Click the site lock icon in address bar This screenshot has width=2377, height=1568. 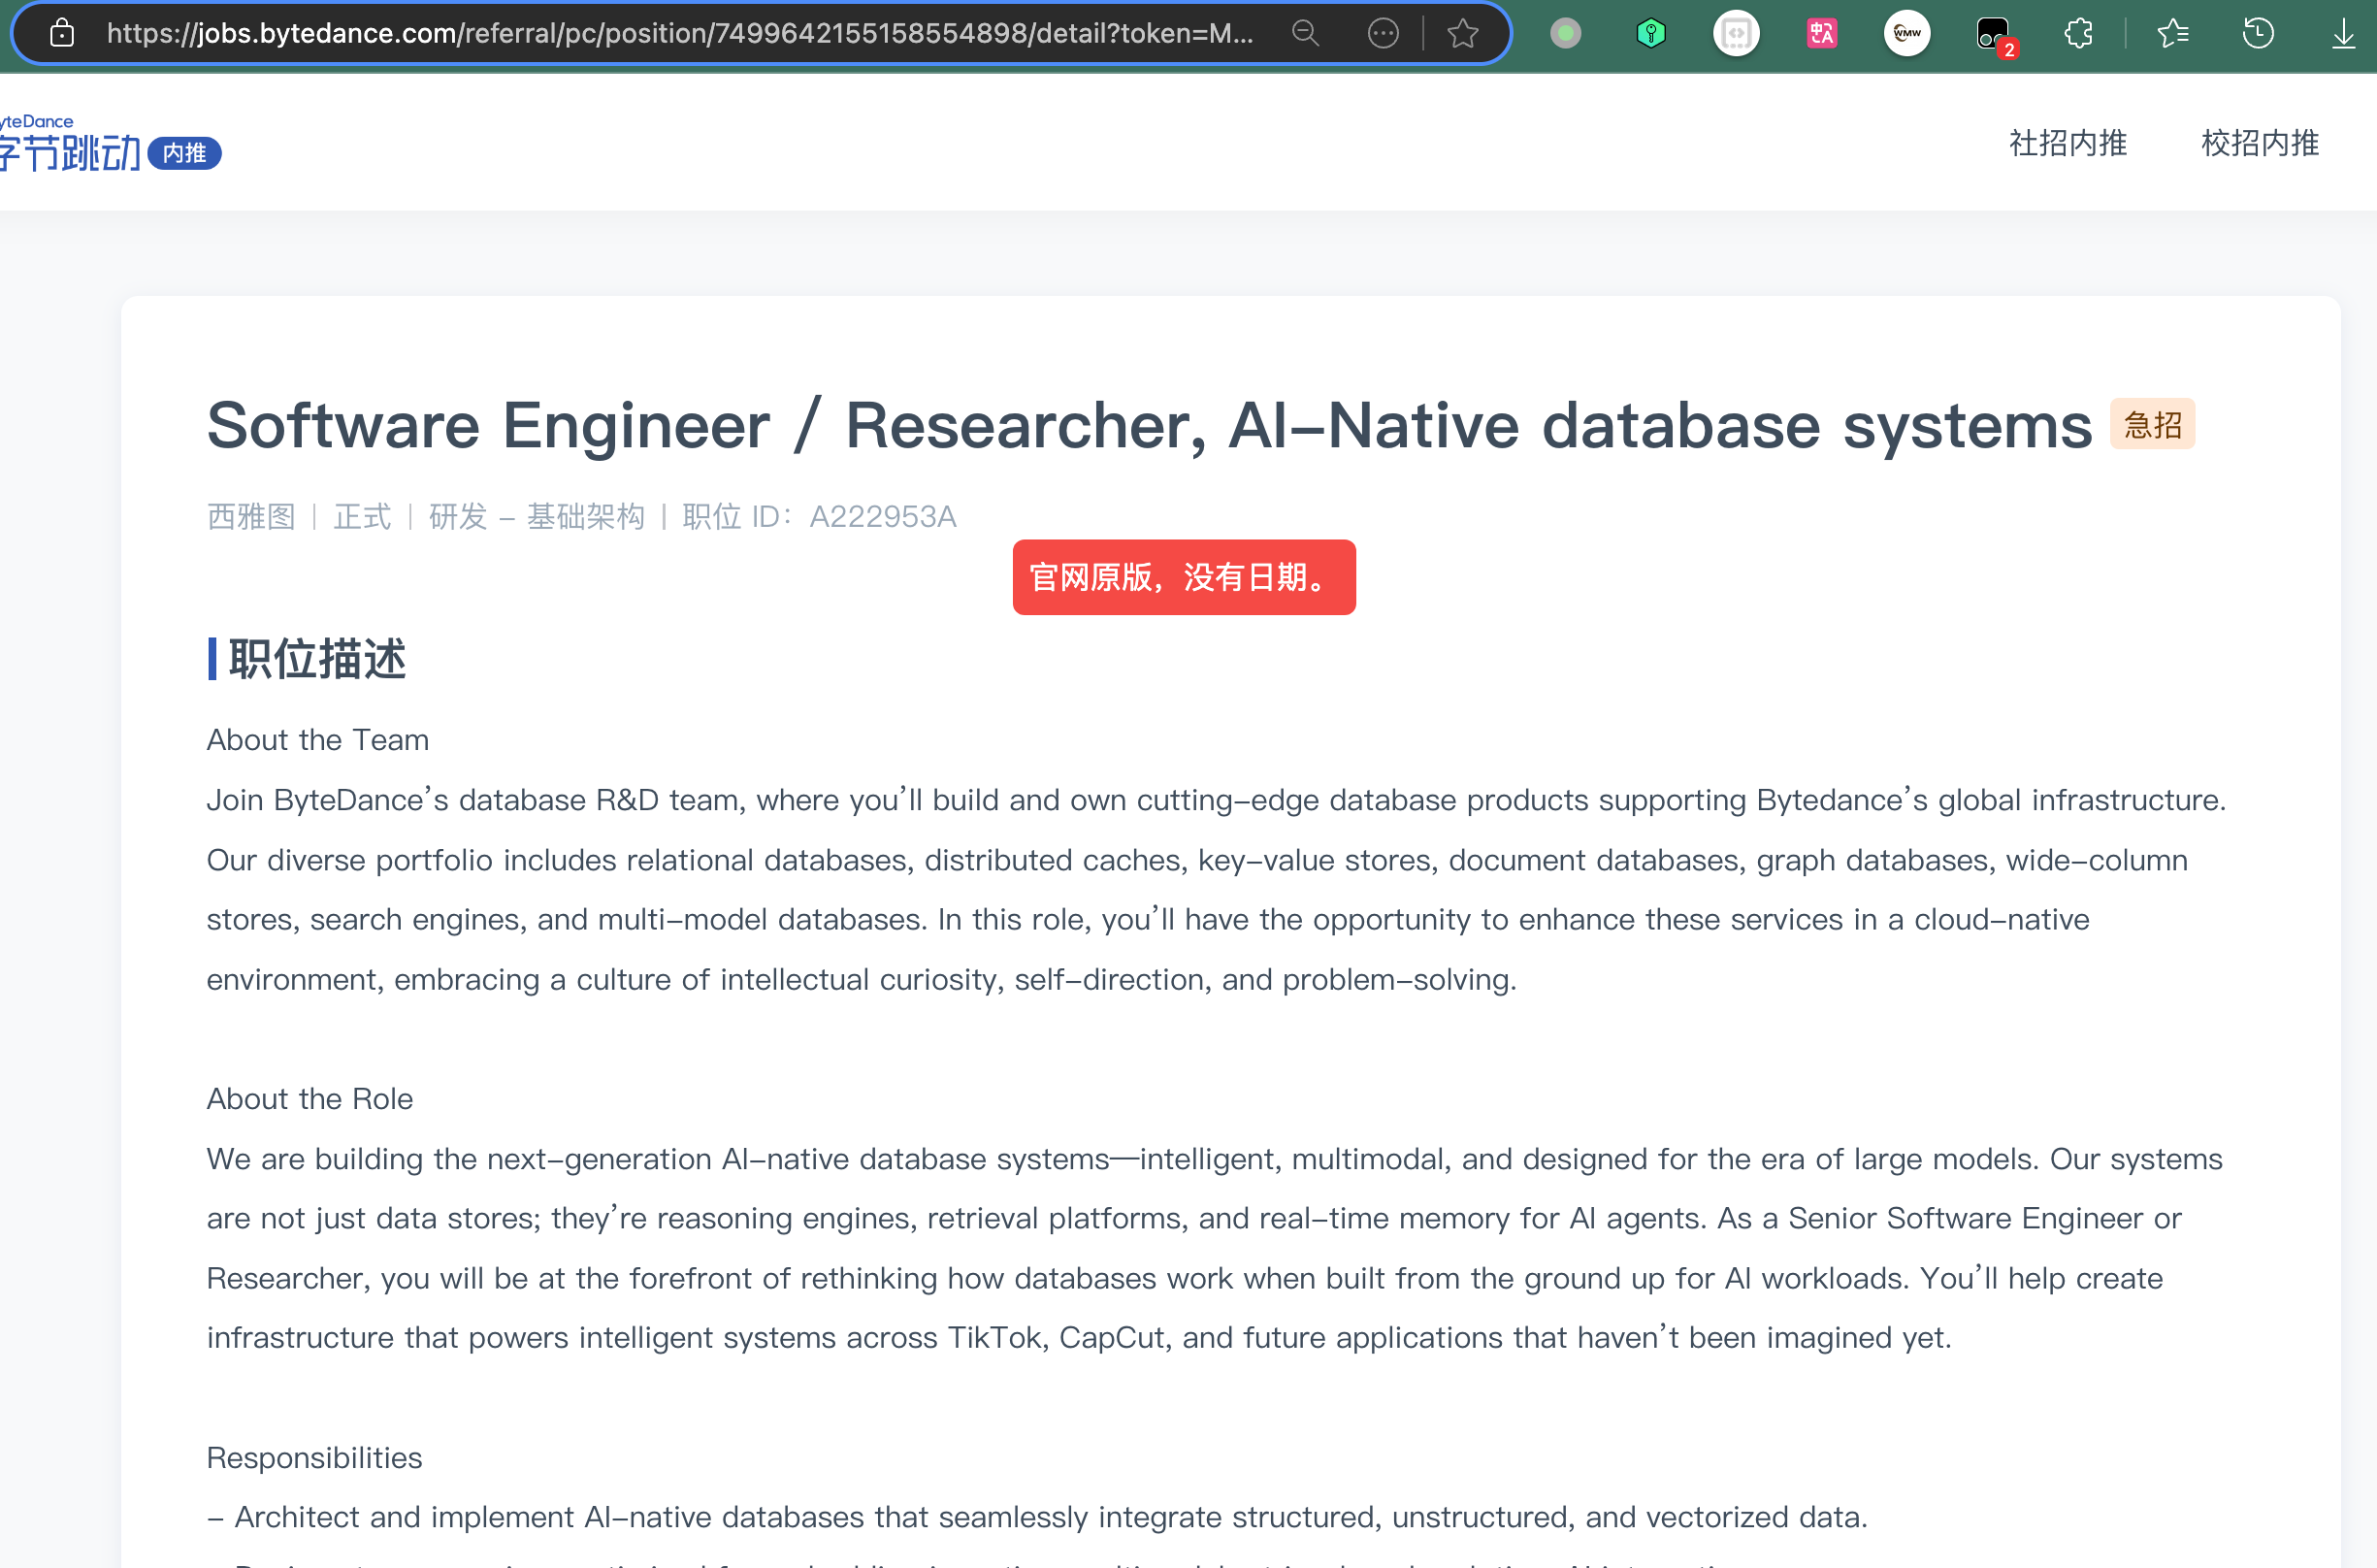[62, 33]
